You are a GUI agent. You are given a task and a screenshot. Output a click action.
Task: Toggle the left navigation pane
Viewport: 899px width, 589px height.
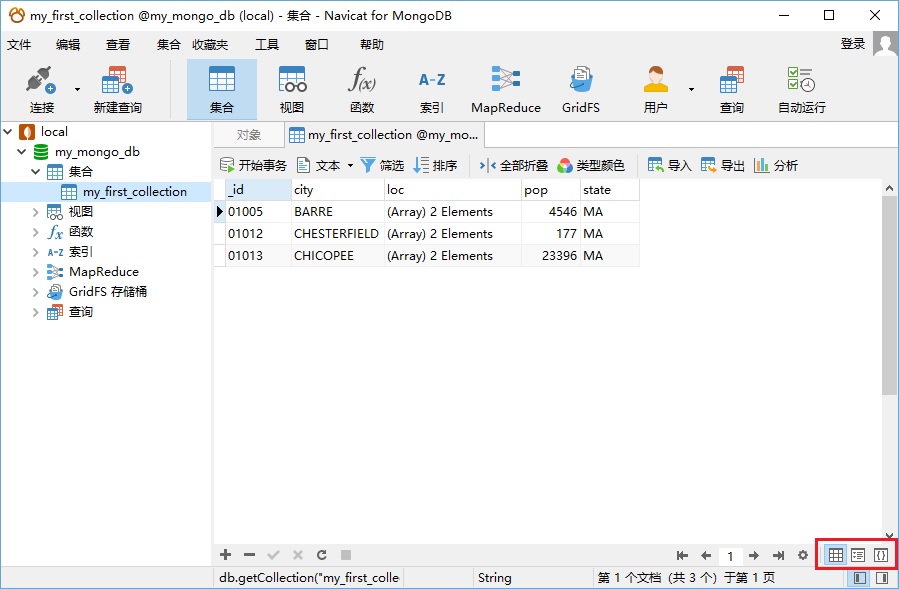click(x=860, y=578)
